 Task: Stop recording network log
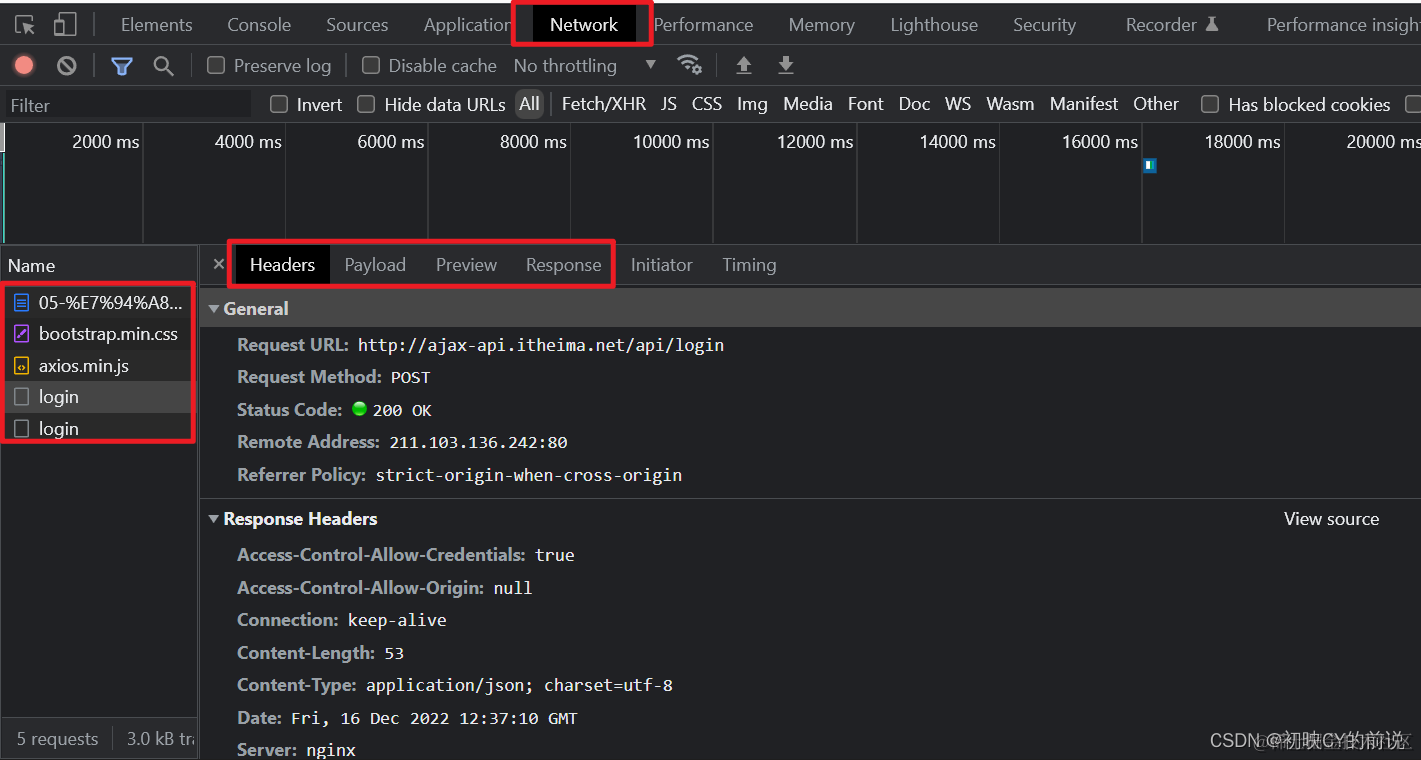(x=24, y=66)
